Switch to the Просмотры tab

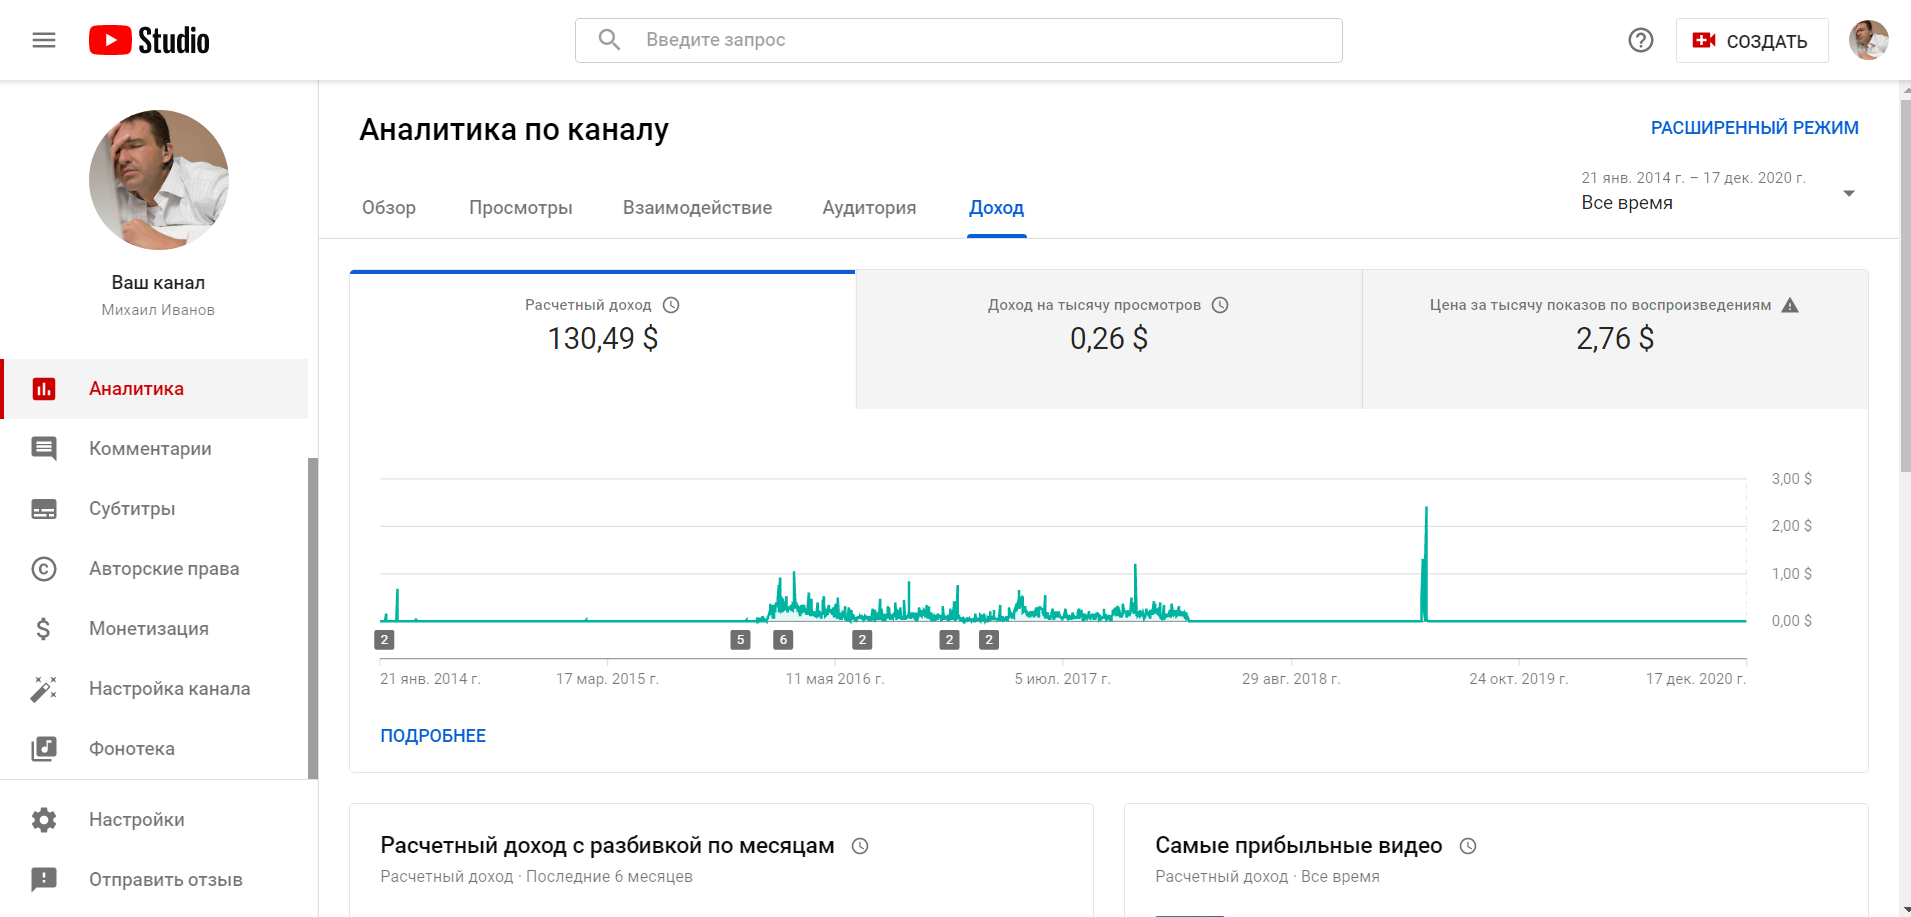point(521,208)
